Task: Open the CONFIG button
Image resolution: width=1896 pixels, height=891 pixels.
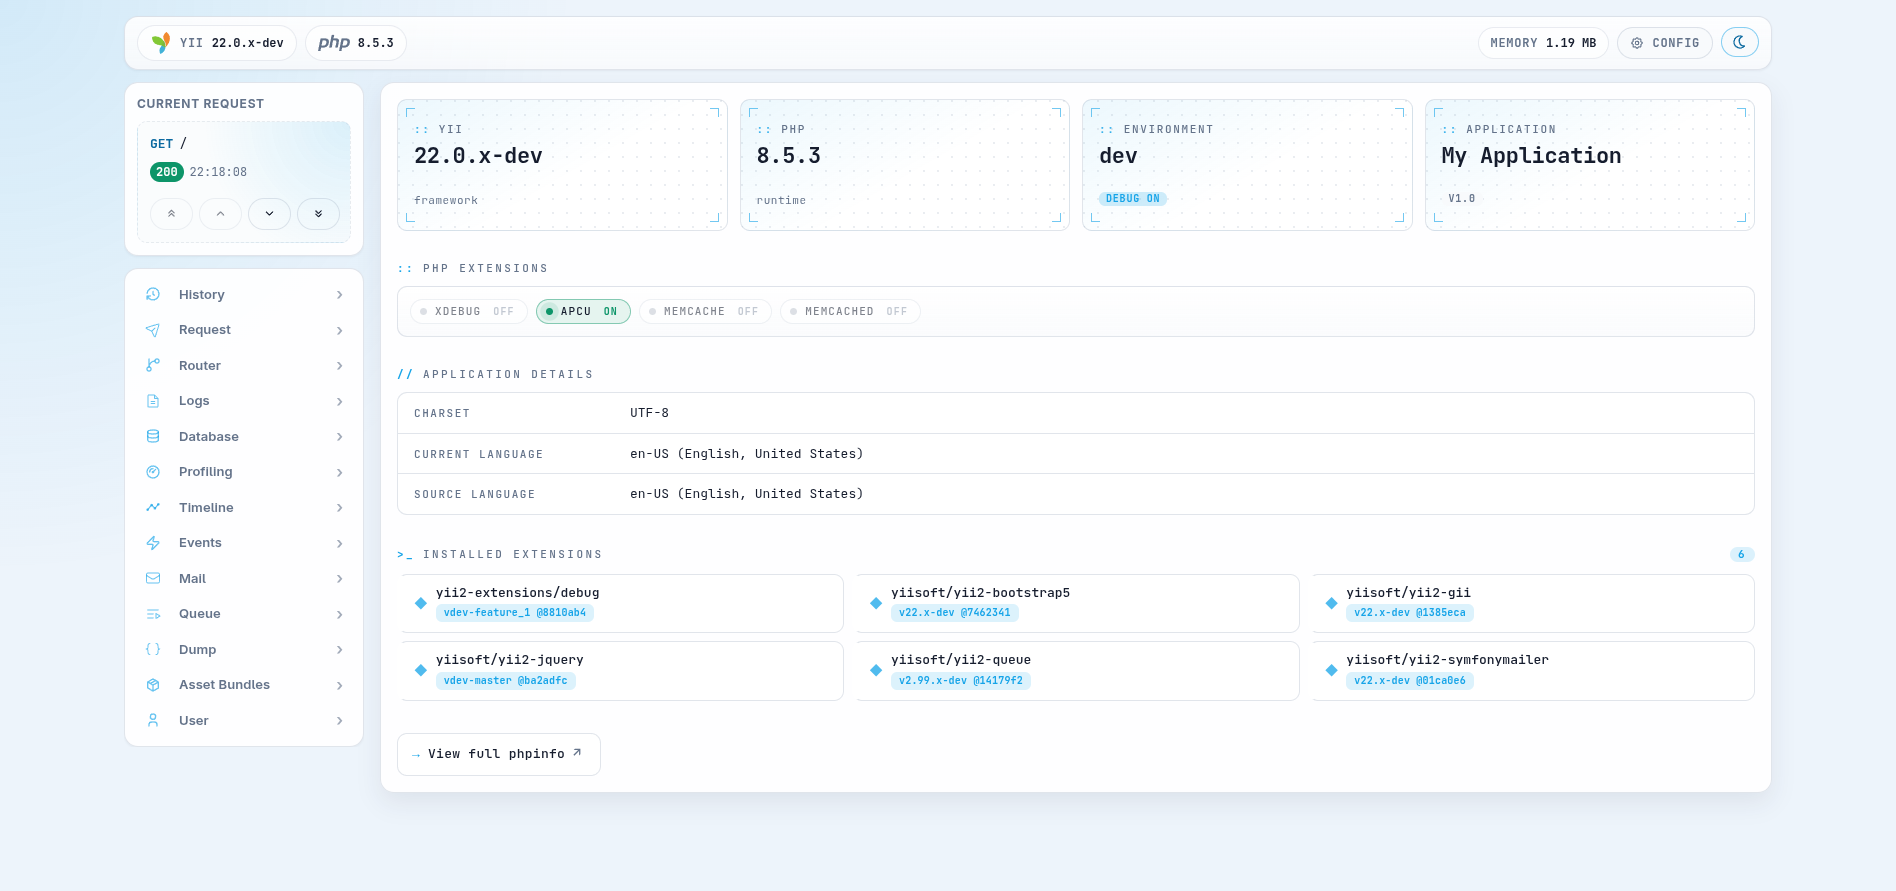Action: tap(1665, 43)
